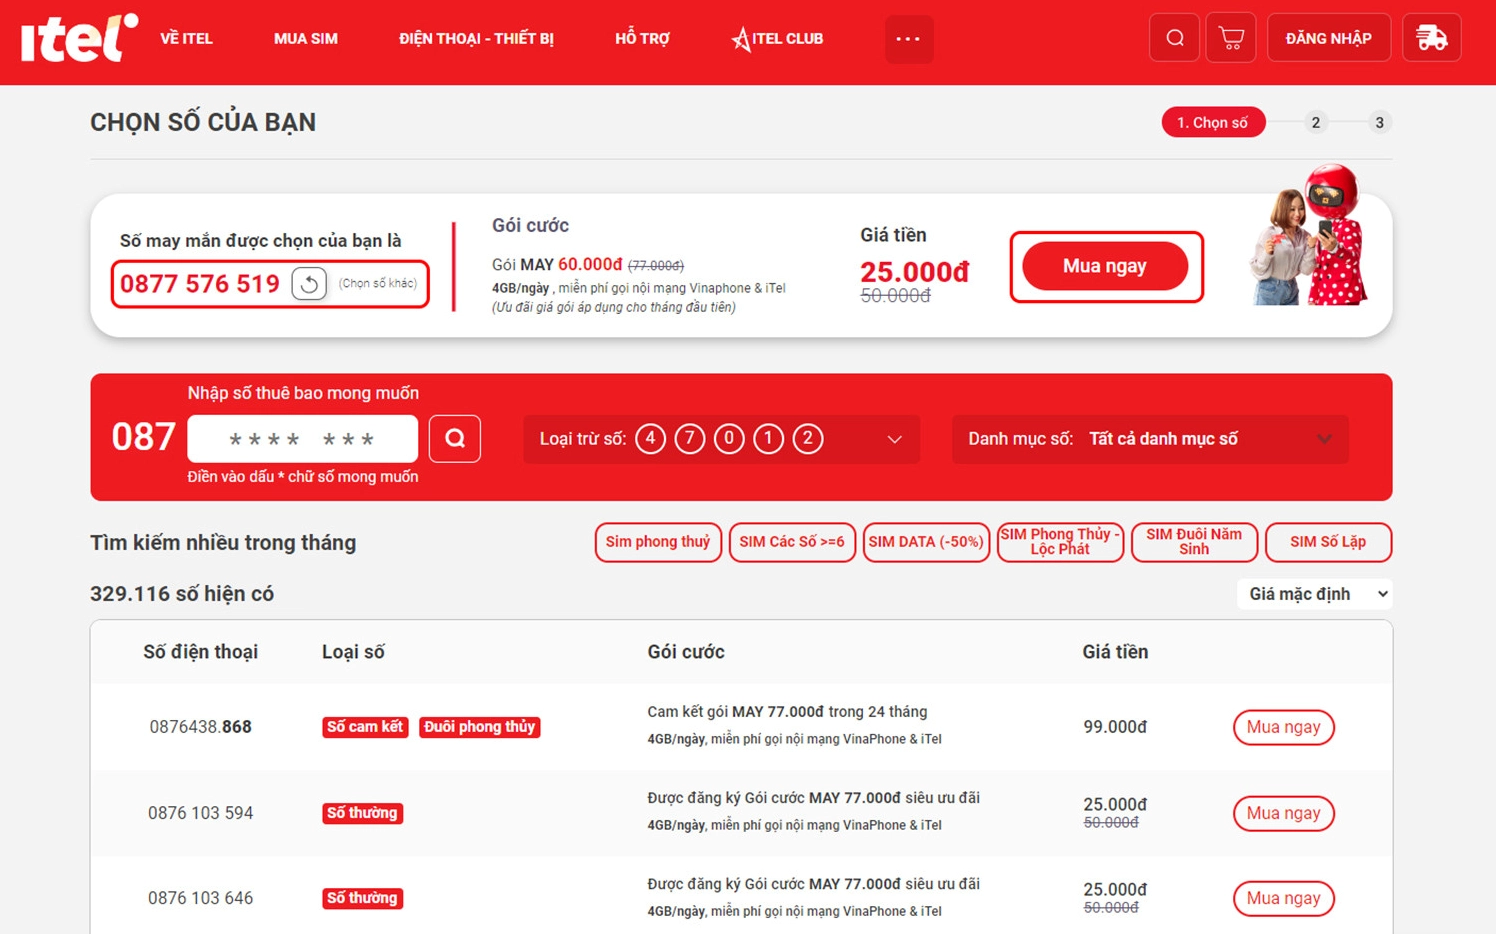Open the MUA SIM menu

(x=306, y=39)
